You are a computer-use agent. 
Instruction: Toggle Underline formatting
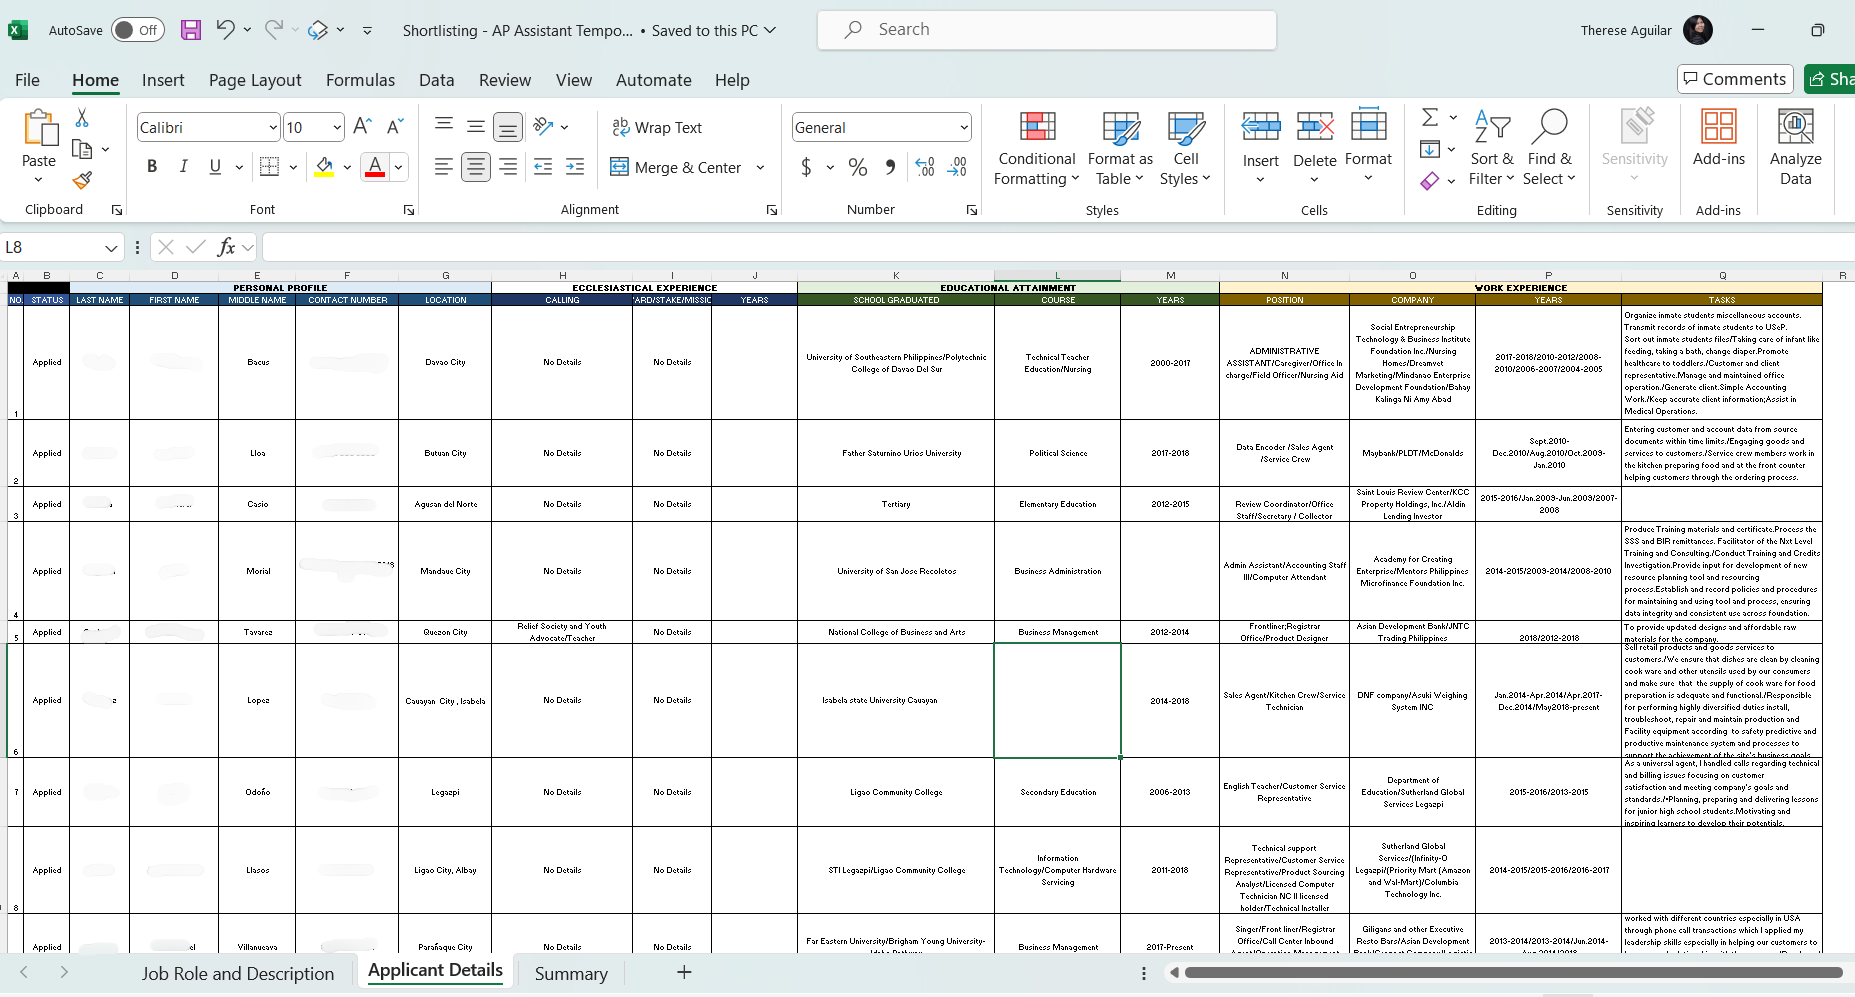click(x=215, y=167)
